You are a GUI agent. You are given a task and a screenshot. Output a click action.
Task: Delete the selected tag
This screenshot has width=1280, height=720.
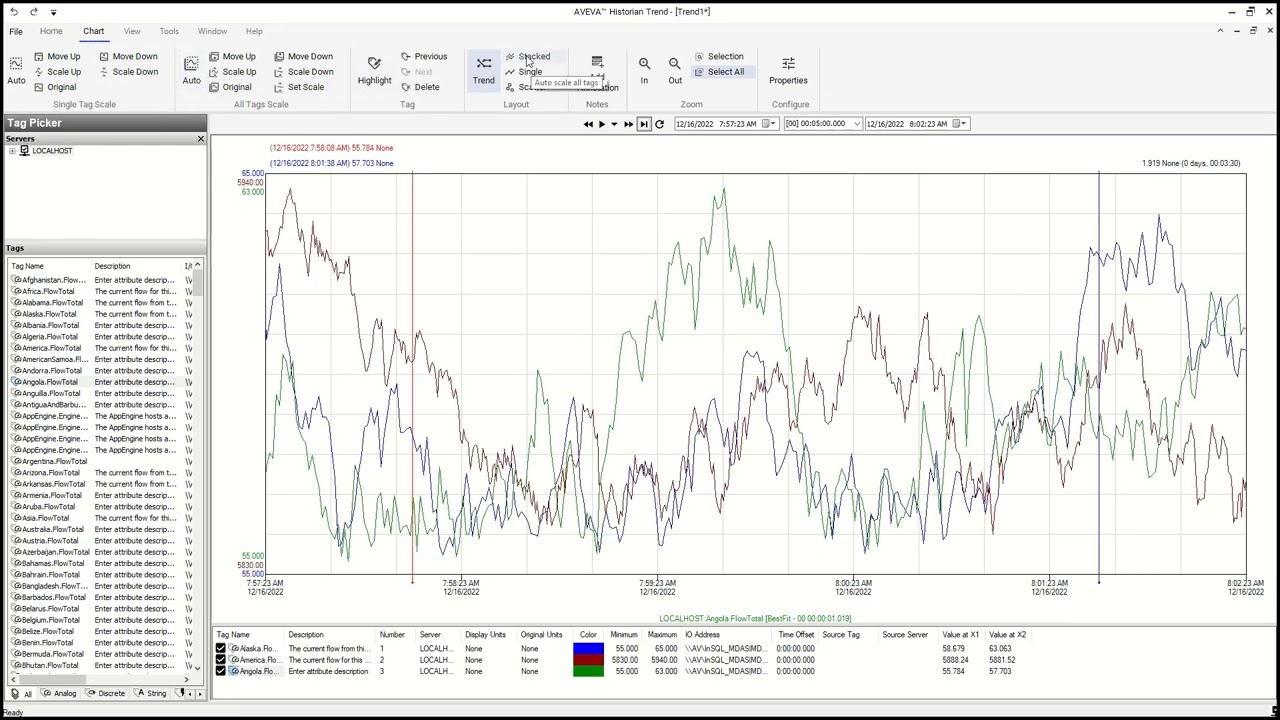(x=420, y=87)
